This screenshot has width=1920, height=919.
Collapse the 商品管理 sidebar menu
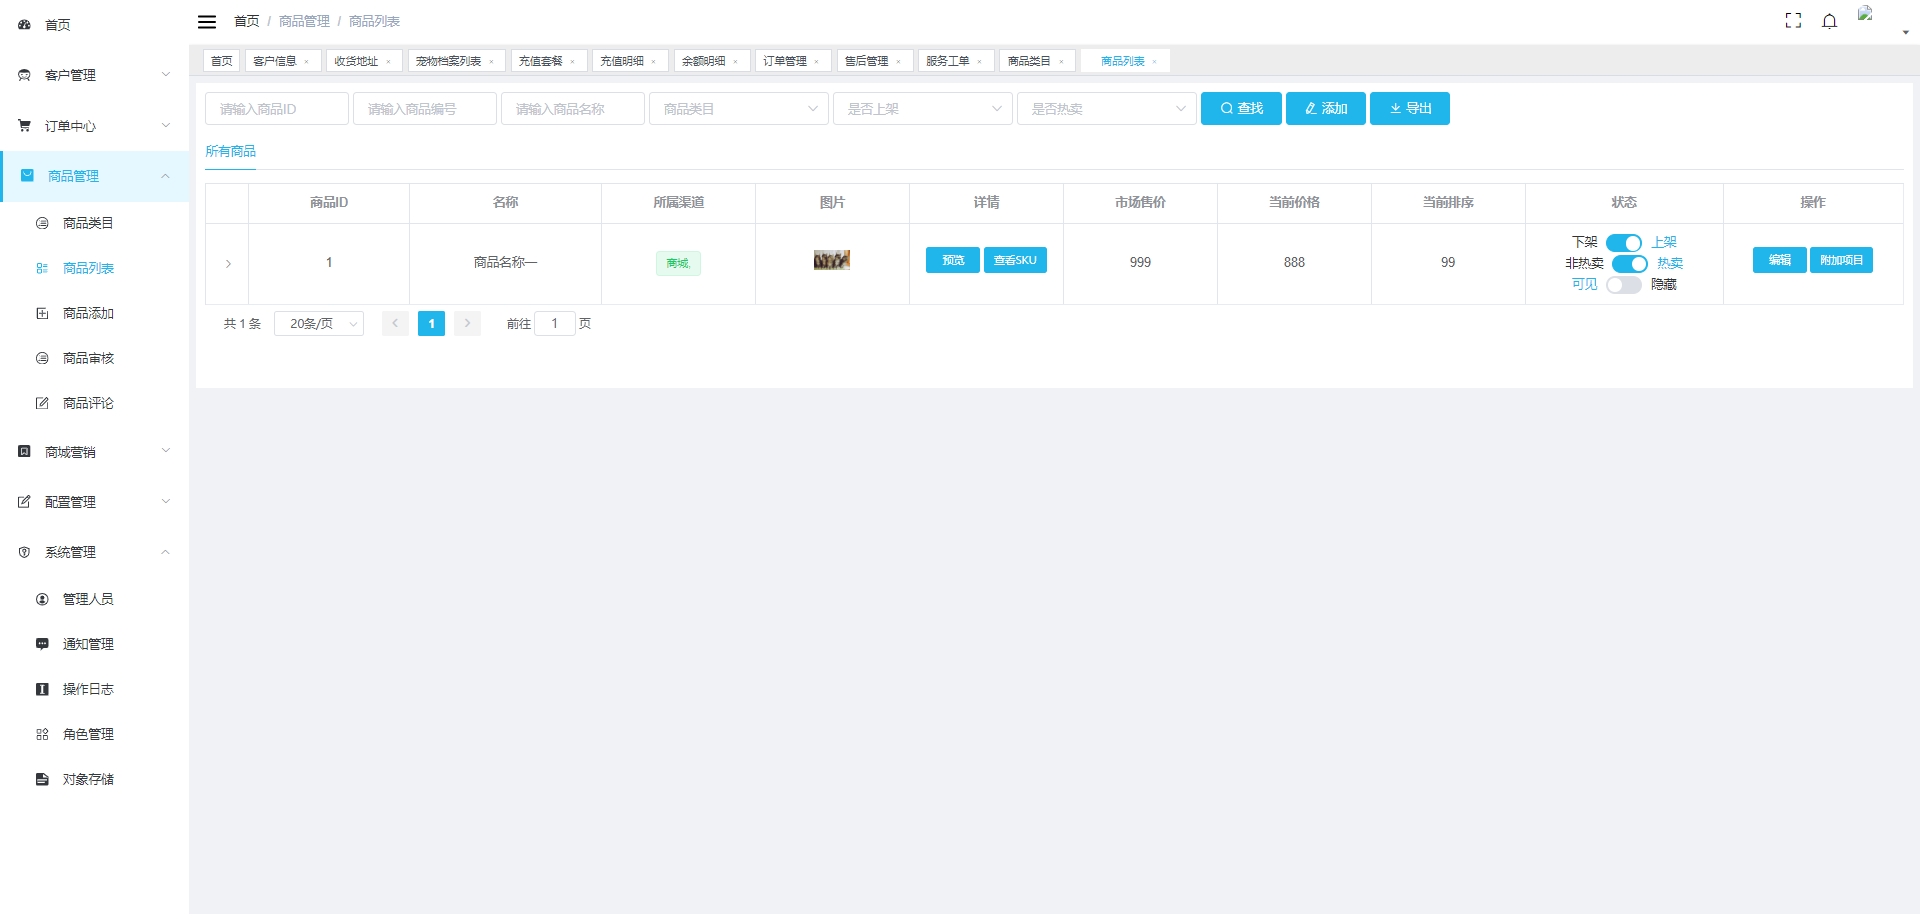166,176
